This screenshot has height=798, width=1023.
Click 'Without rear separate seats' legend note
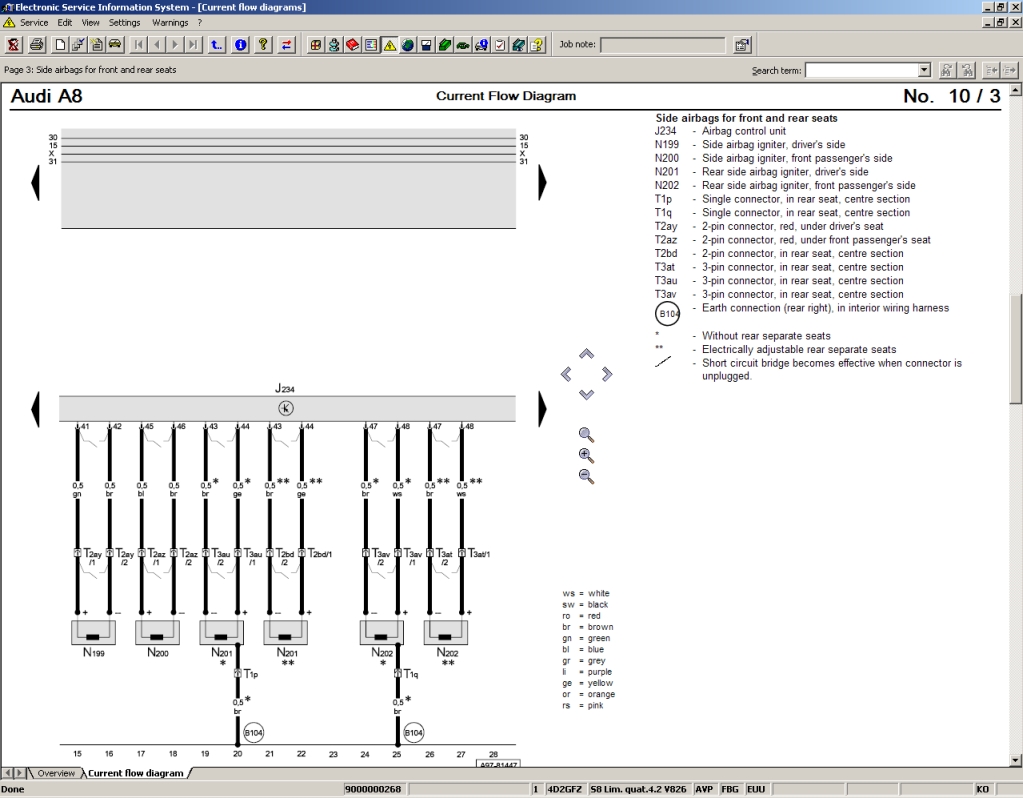coord(766,335)
